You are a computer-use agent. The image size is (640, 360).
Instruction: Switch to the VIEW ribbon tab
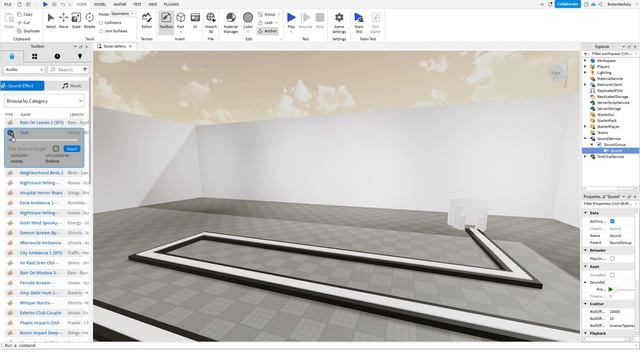[x=153, y=4]
